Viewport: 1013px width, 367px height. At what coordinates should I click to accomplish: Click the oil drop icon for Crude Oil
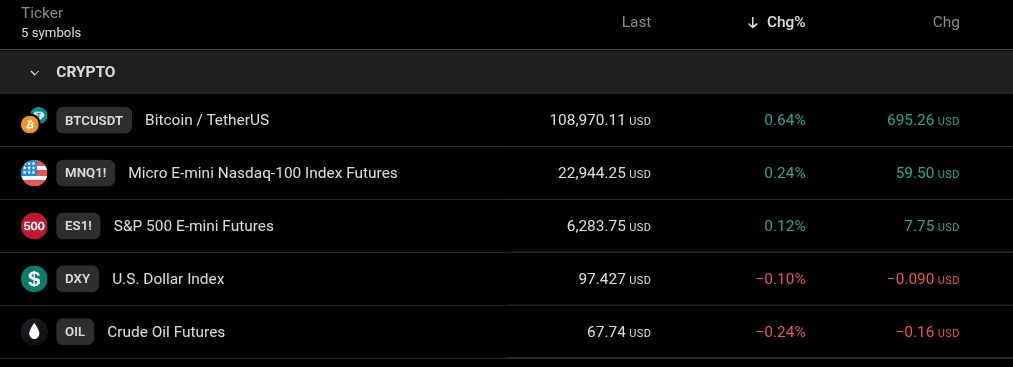click(x=34, y=332)
